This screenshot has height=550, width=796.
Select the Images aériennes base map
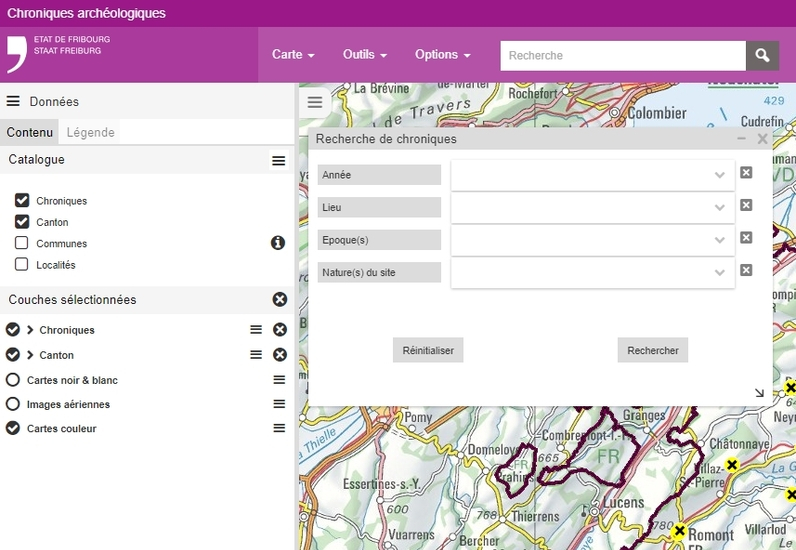tap(13, 404)
